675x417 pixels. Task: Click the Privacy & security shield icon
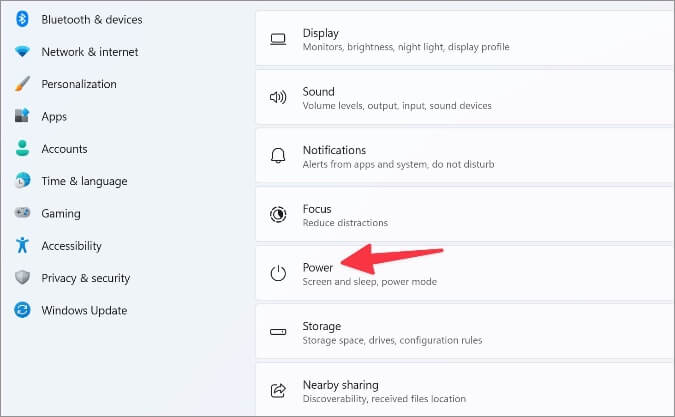22,278
